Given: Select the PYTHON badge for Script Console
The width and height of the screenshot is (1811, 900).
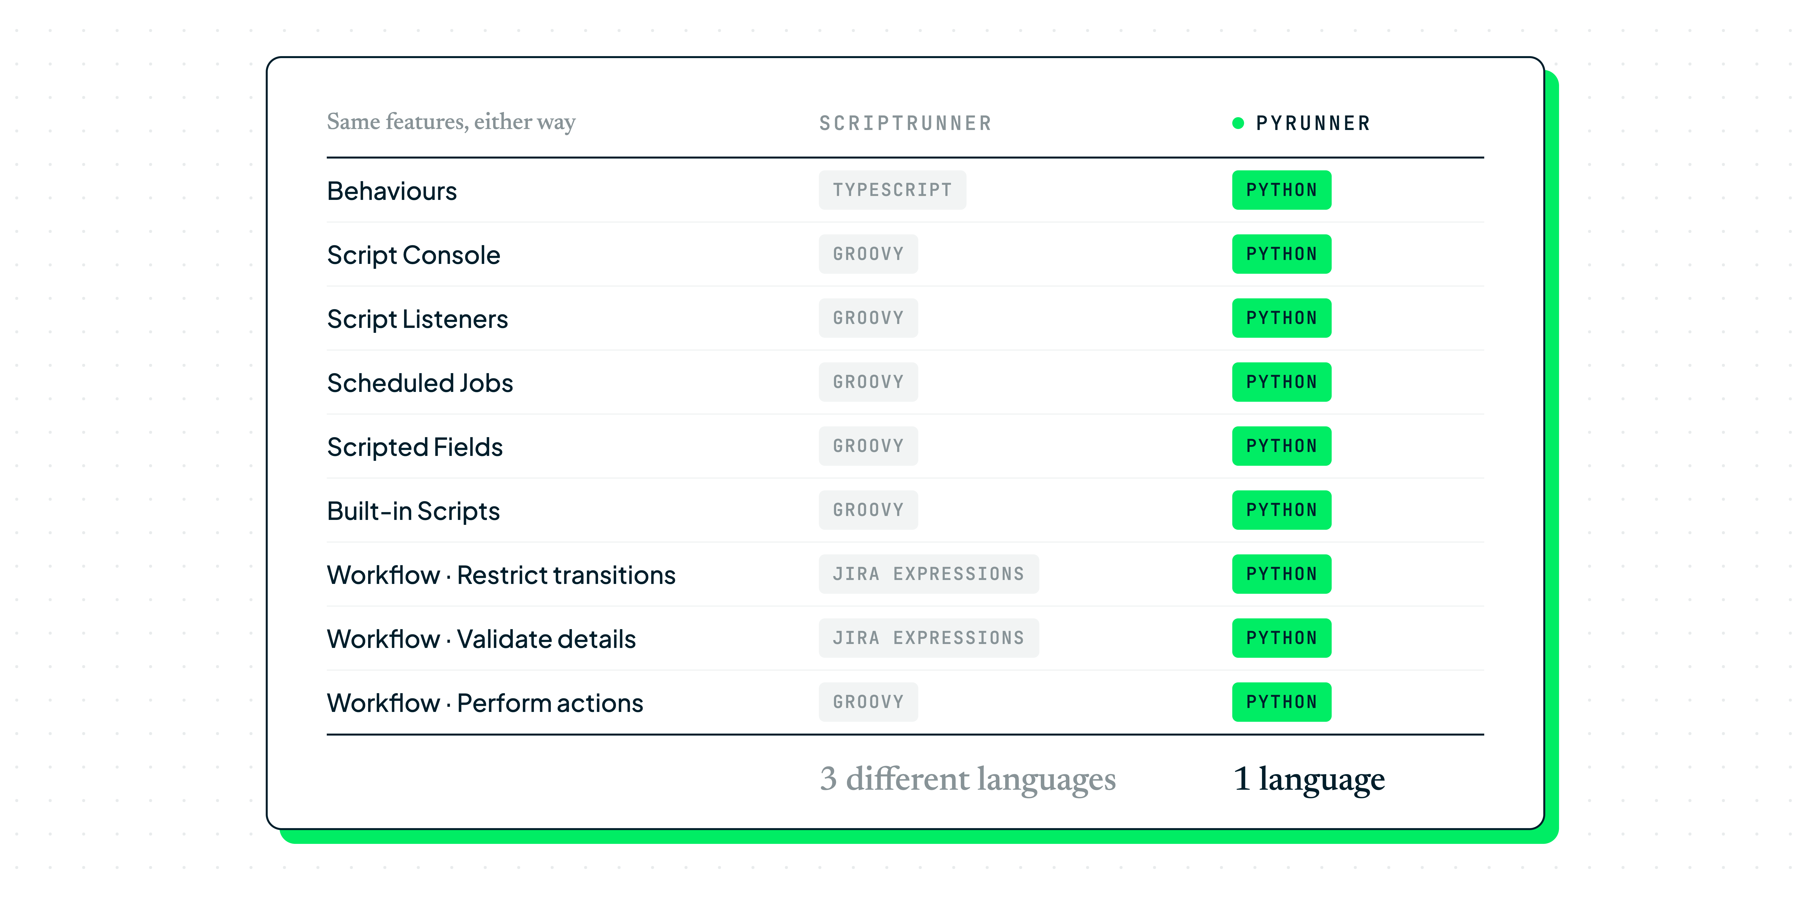Looking at the screenshot, I should pyautogui.click(x=1282, y=254).
